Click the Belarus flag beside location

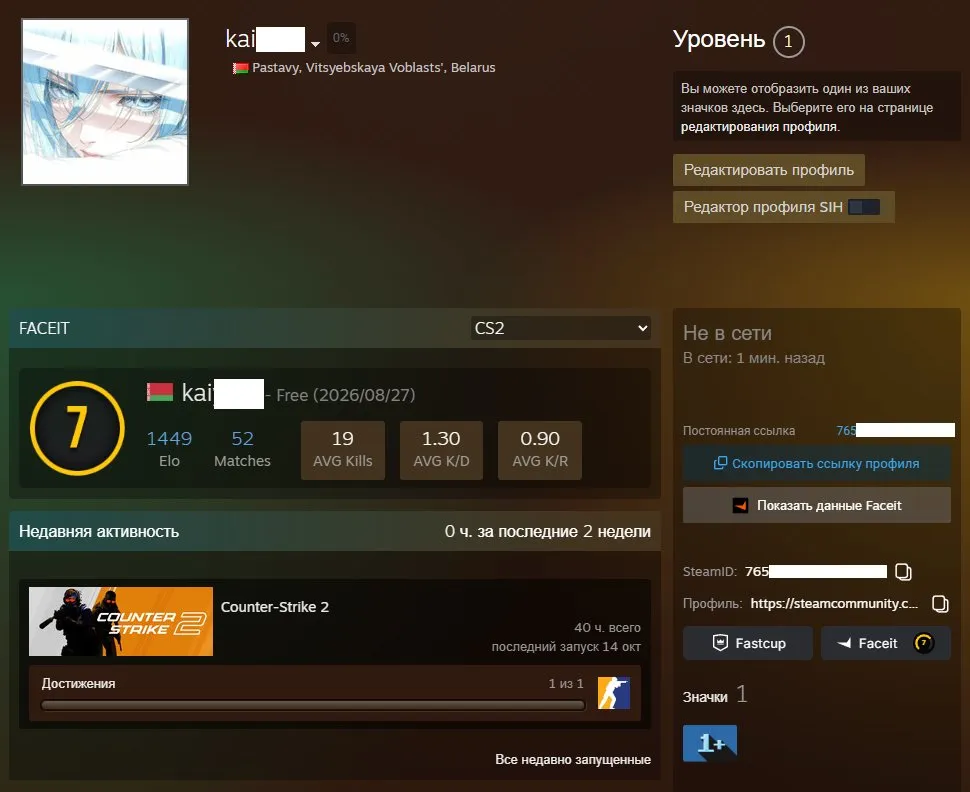click(x=240, y=68)
